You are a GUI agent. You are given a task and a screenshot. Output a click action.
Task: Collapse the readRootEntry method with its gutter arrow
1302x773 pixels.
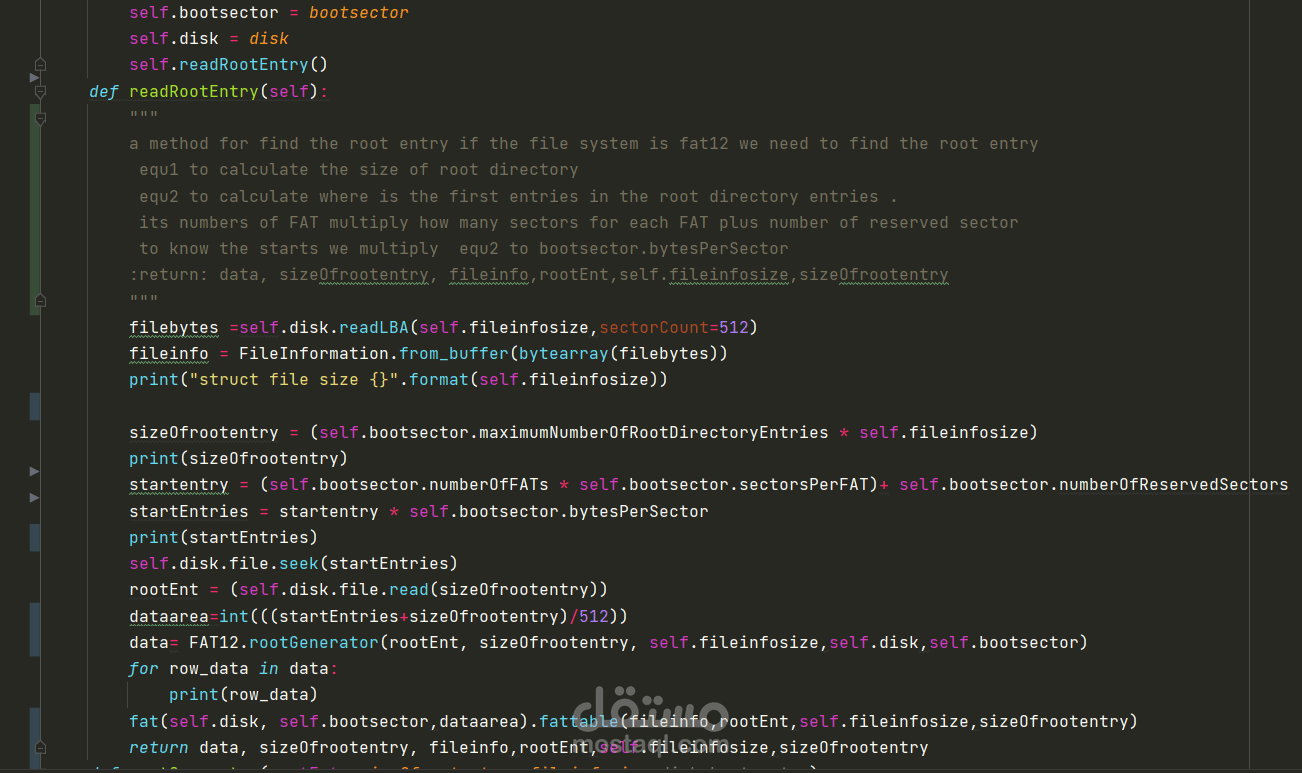(40, 91)
